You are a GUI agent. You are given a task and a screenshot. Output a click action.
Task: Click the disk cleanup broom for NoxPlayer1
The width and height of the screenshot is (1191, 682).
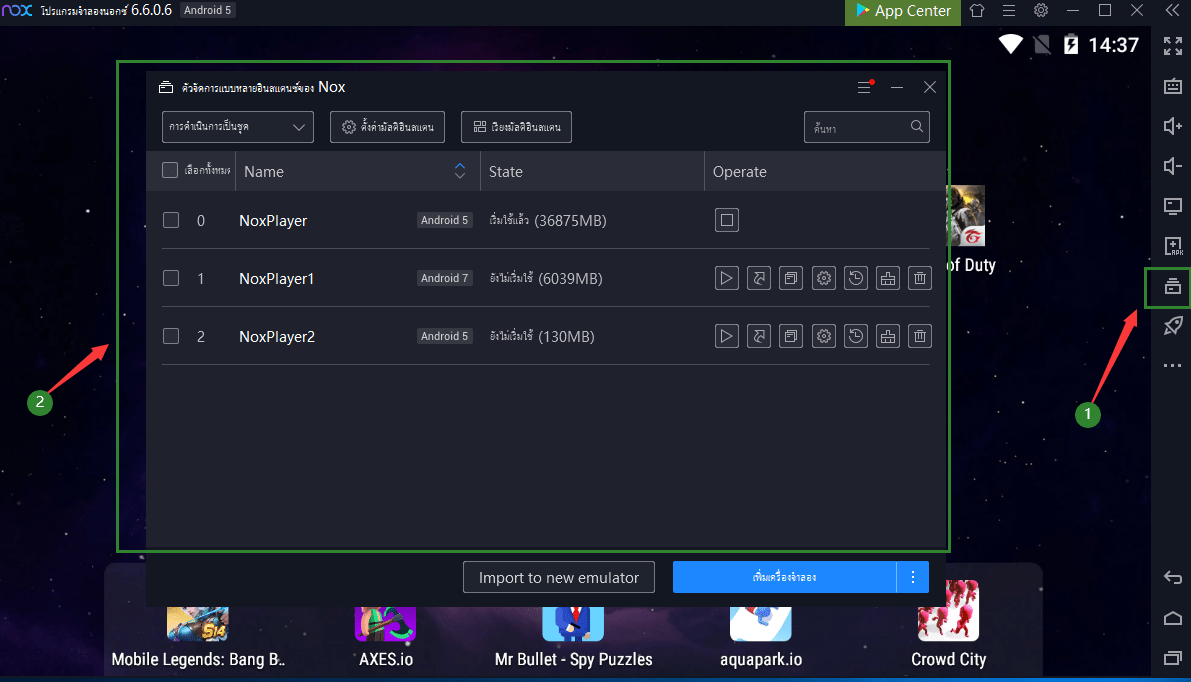[x=887, y=278]
